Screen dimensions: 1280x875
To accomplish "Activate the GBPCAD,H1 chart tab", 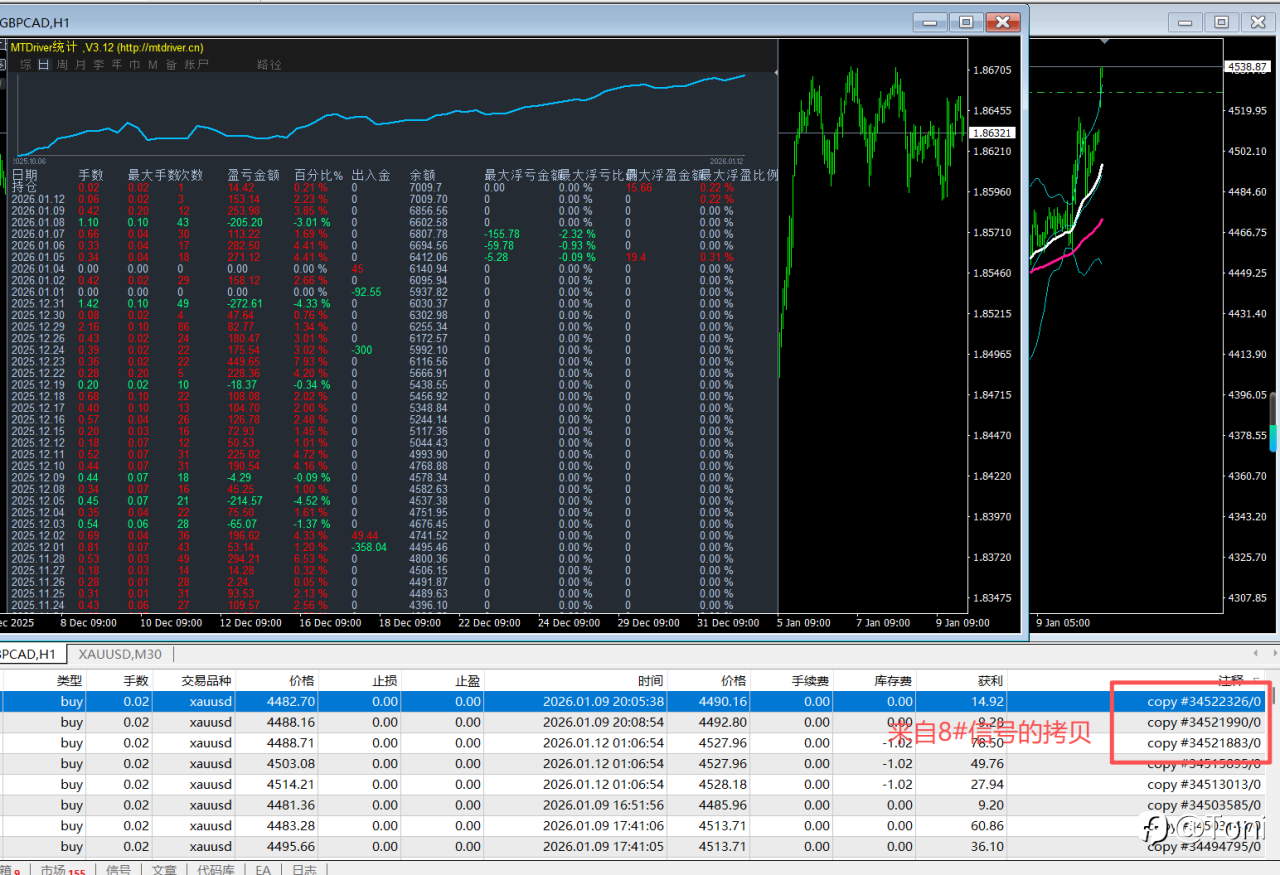I will (28, 654).
